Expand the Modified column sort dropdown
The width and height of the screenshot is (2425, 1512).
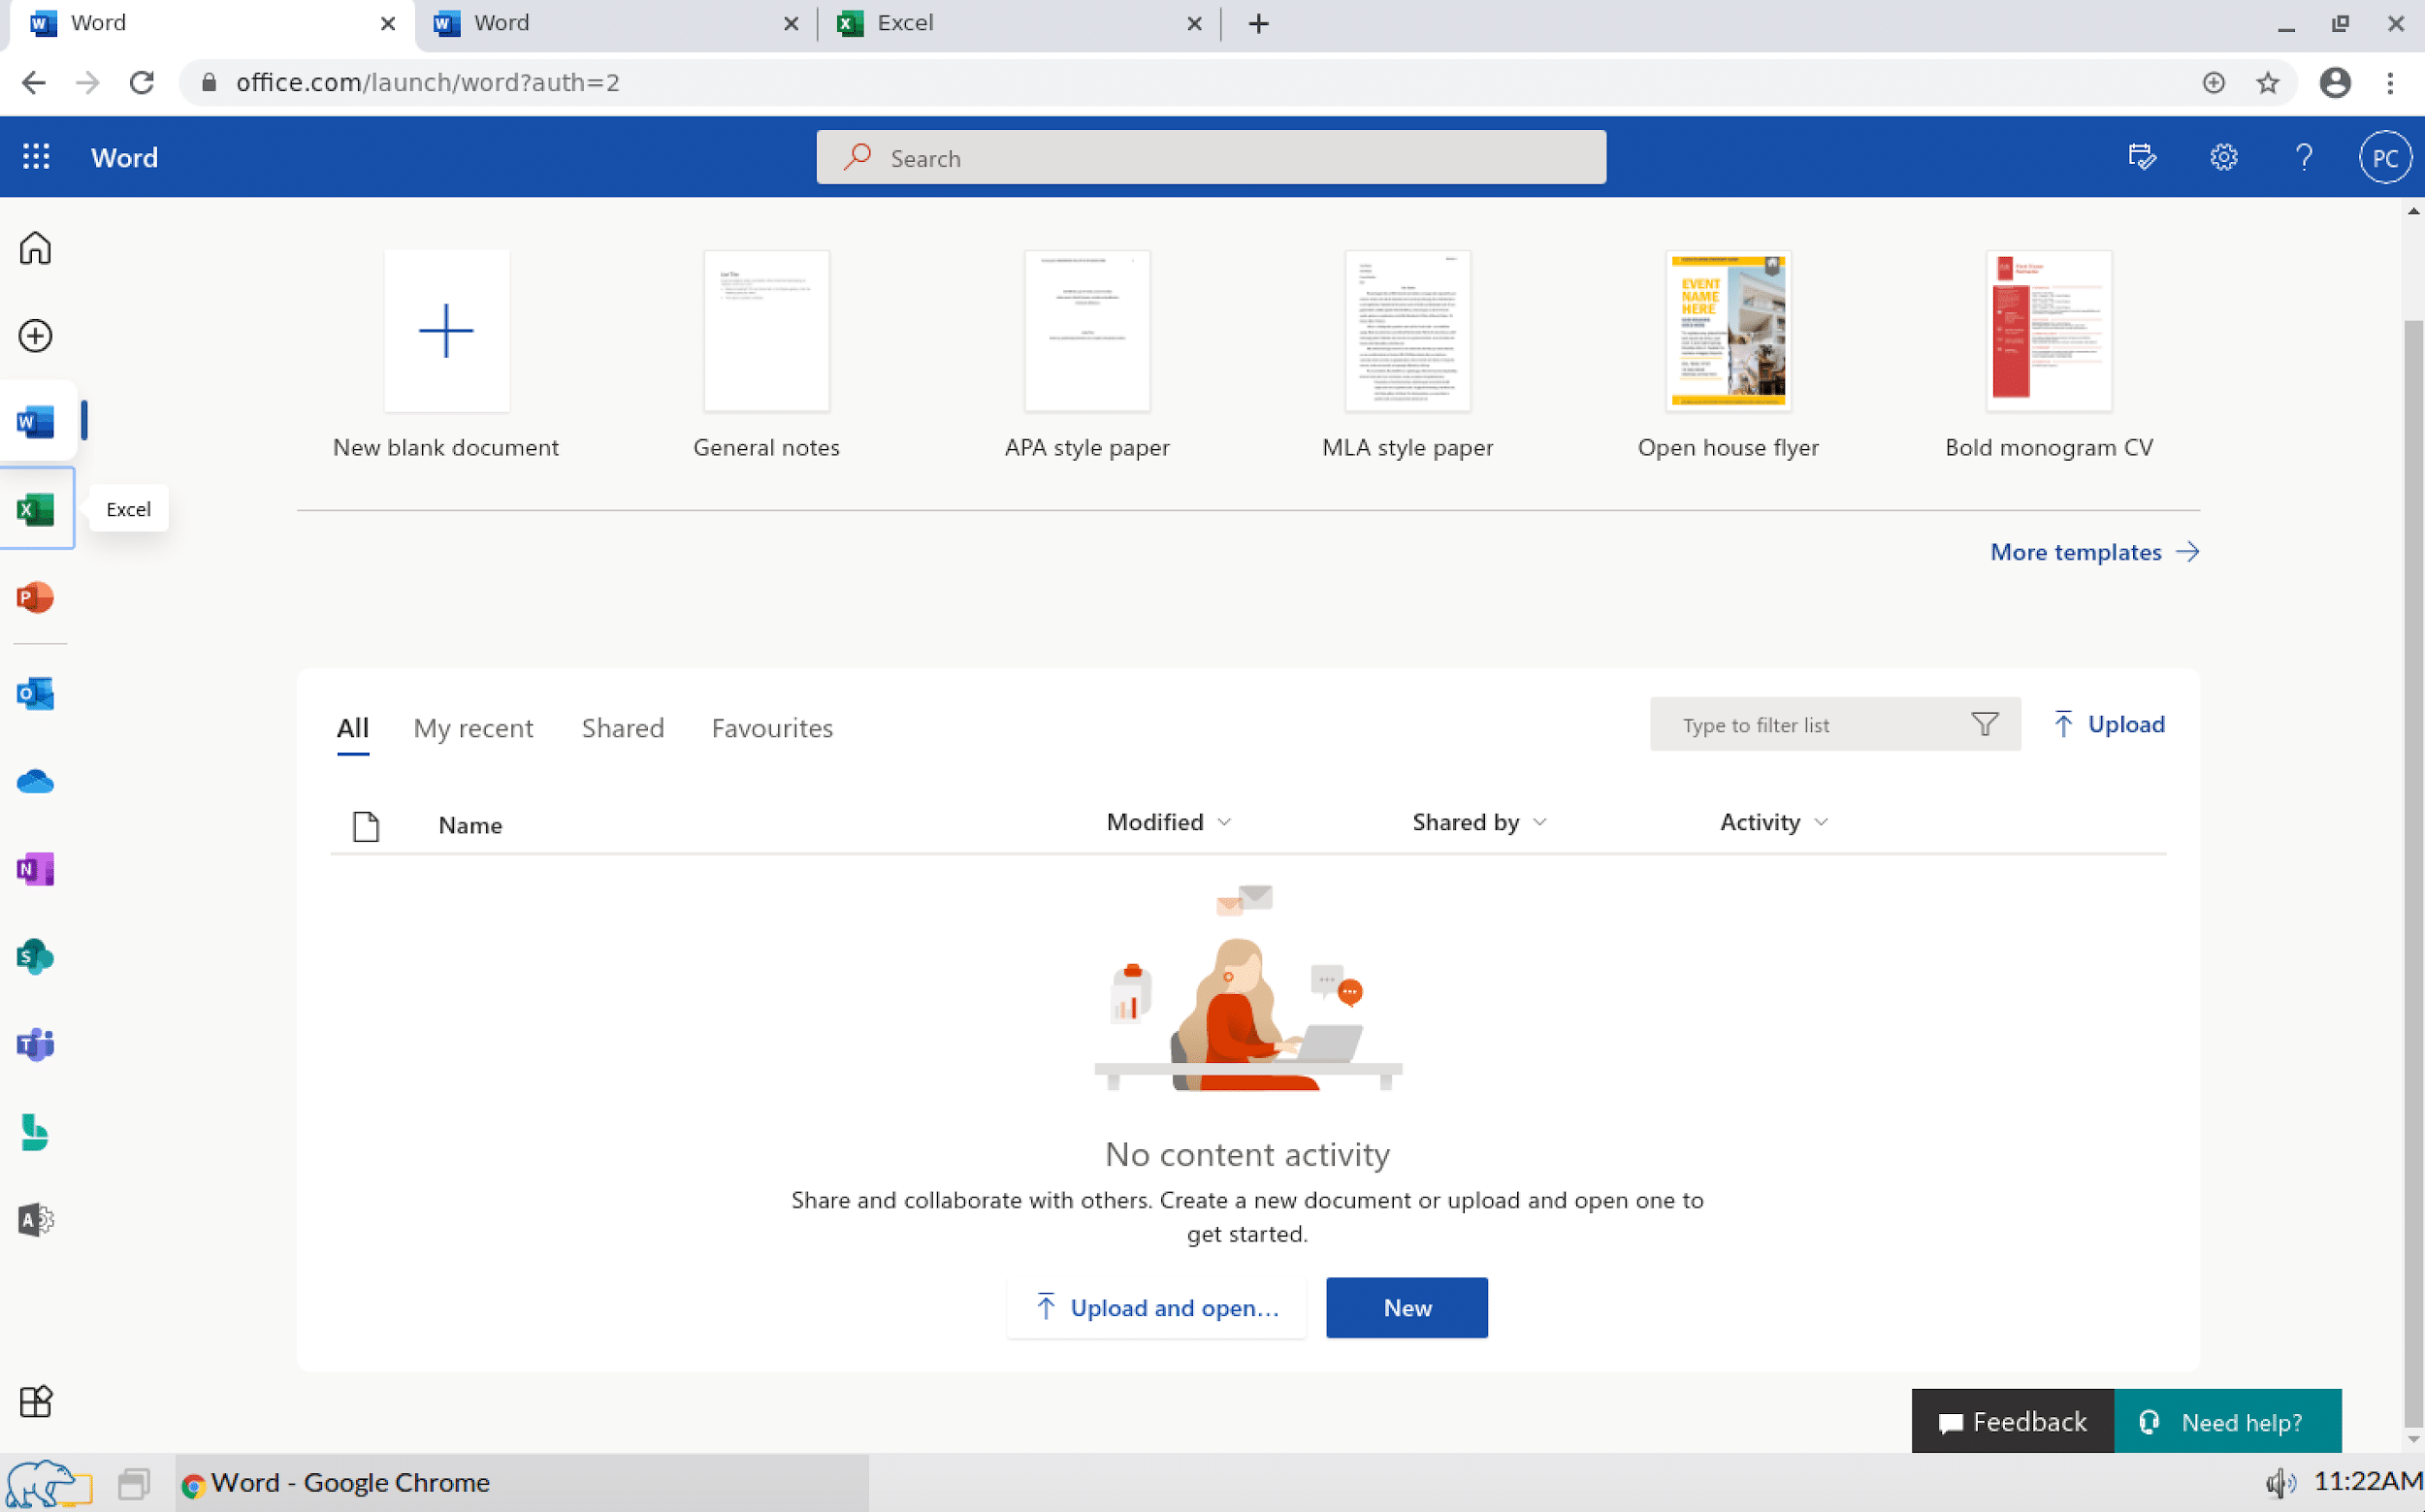click(x=1224, y=822)
